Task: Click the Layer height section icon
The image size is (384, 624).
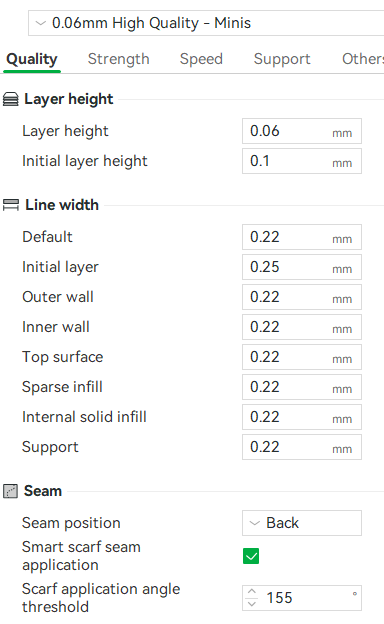Action: click(10, 99)
